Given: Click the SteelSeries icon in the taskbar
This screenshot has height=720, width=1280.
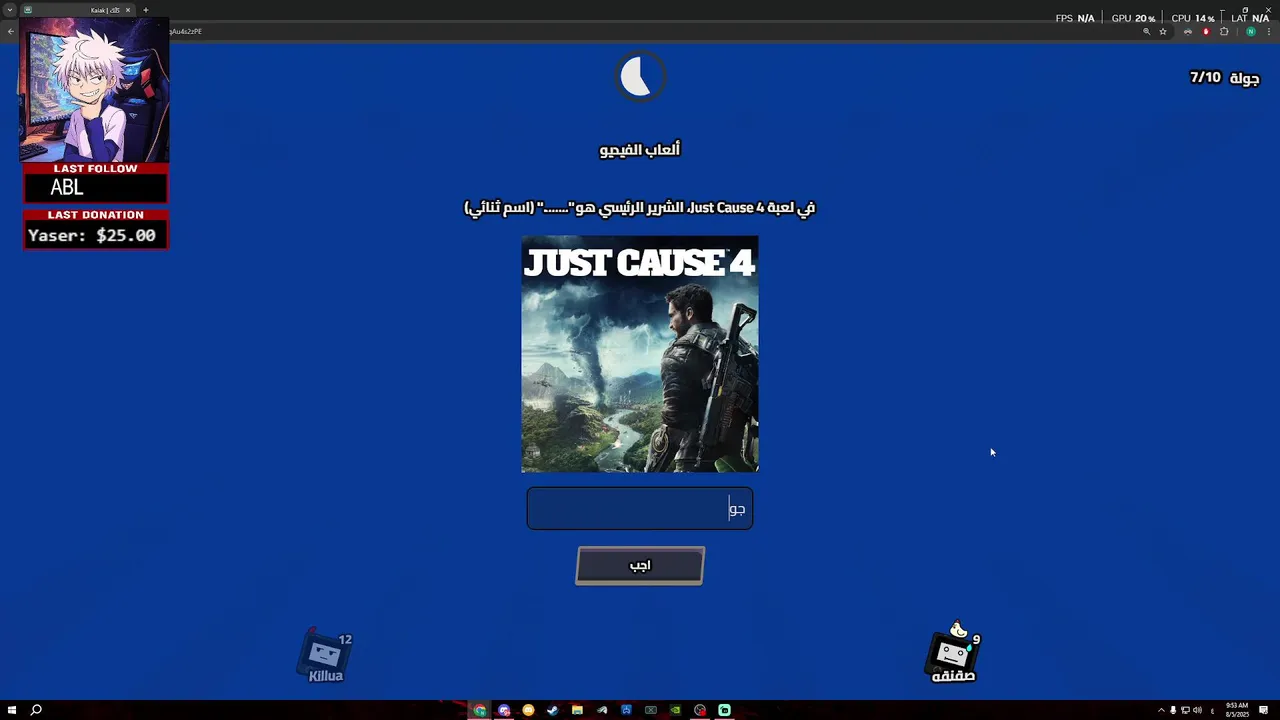Looking at the screenshot, I should click(x=602, y=710).
